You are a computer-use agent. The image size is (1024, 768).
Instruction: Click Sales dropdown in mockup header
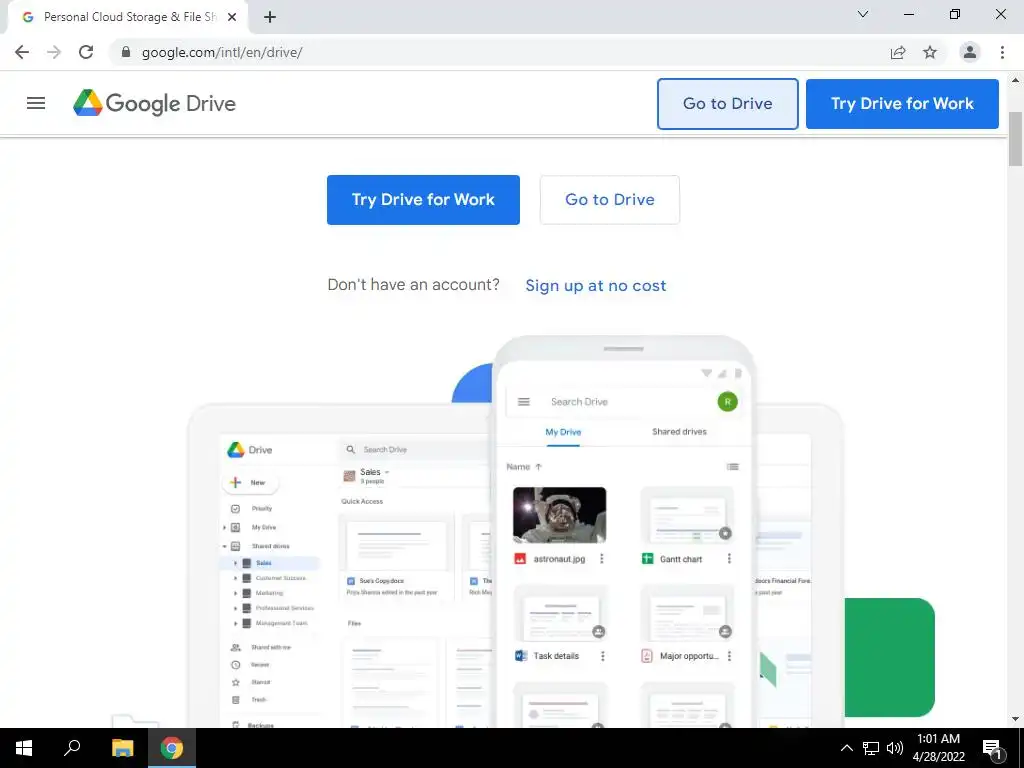(387, 472)
